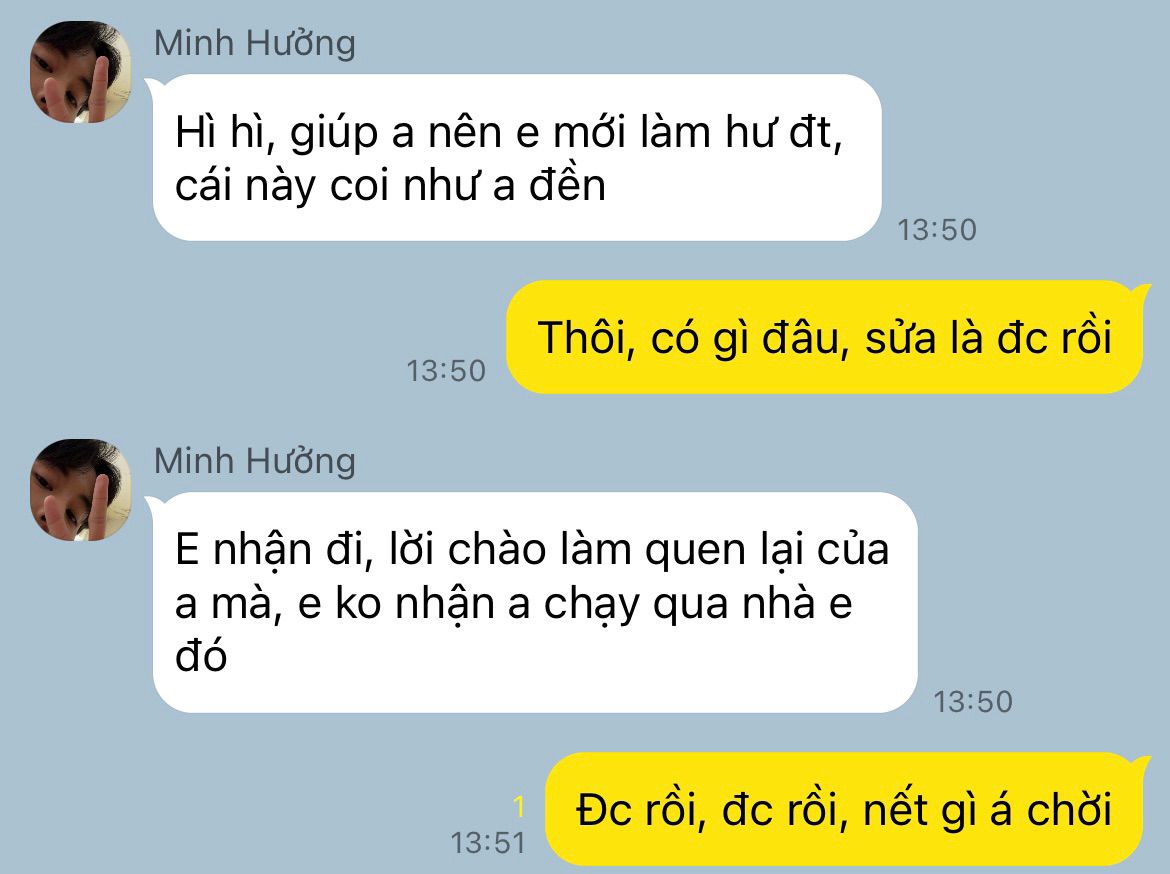
Task: Click the words "nết gì á chời"
Action: coord(987,811)
